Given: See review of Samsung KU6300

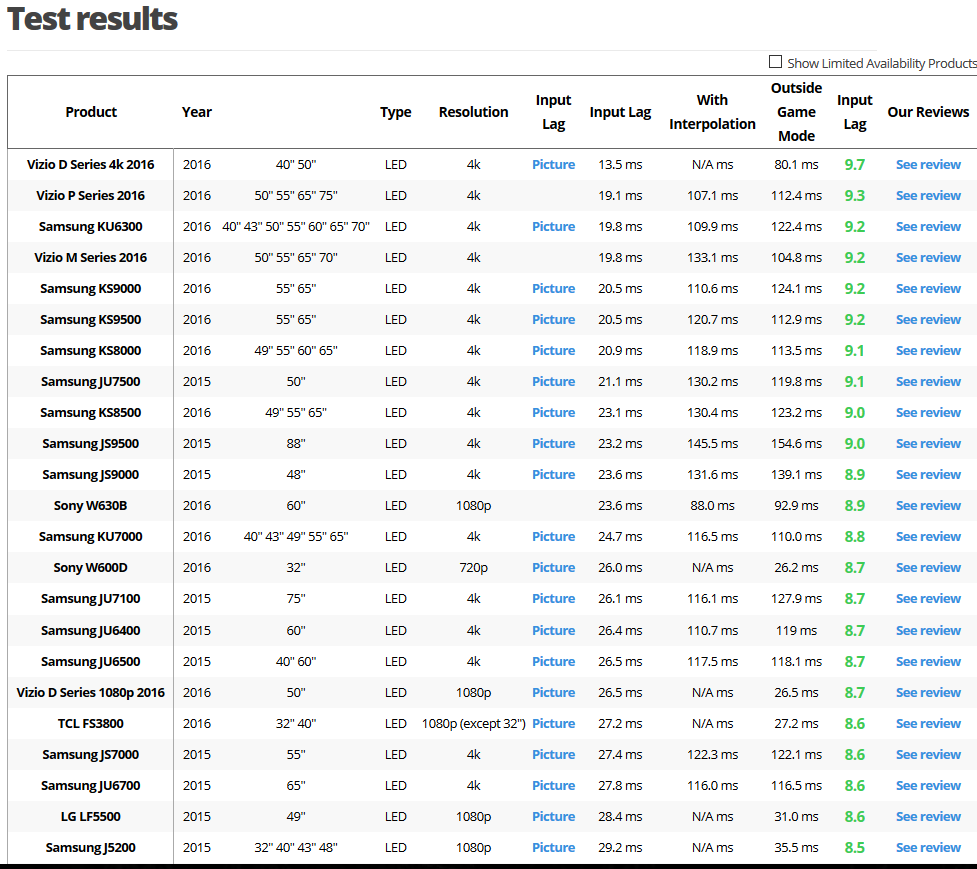Looking at the screenshot, I should coord(928,227).
